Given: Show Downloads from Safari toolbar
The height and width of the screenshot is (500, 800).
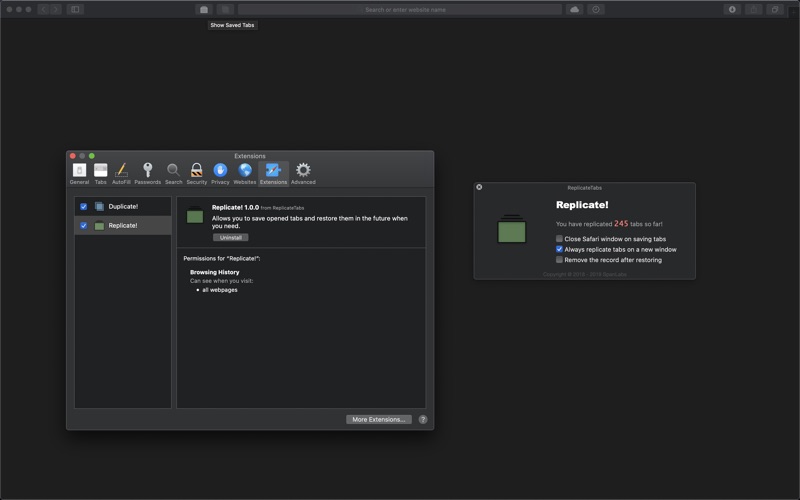Looking at the screenshot, I should click(x=732, y=9).
